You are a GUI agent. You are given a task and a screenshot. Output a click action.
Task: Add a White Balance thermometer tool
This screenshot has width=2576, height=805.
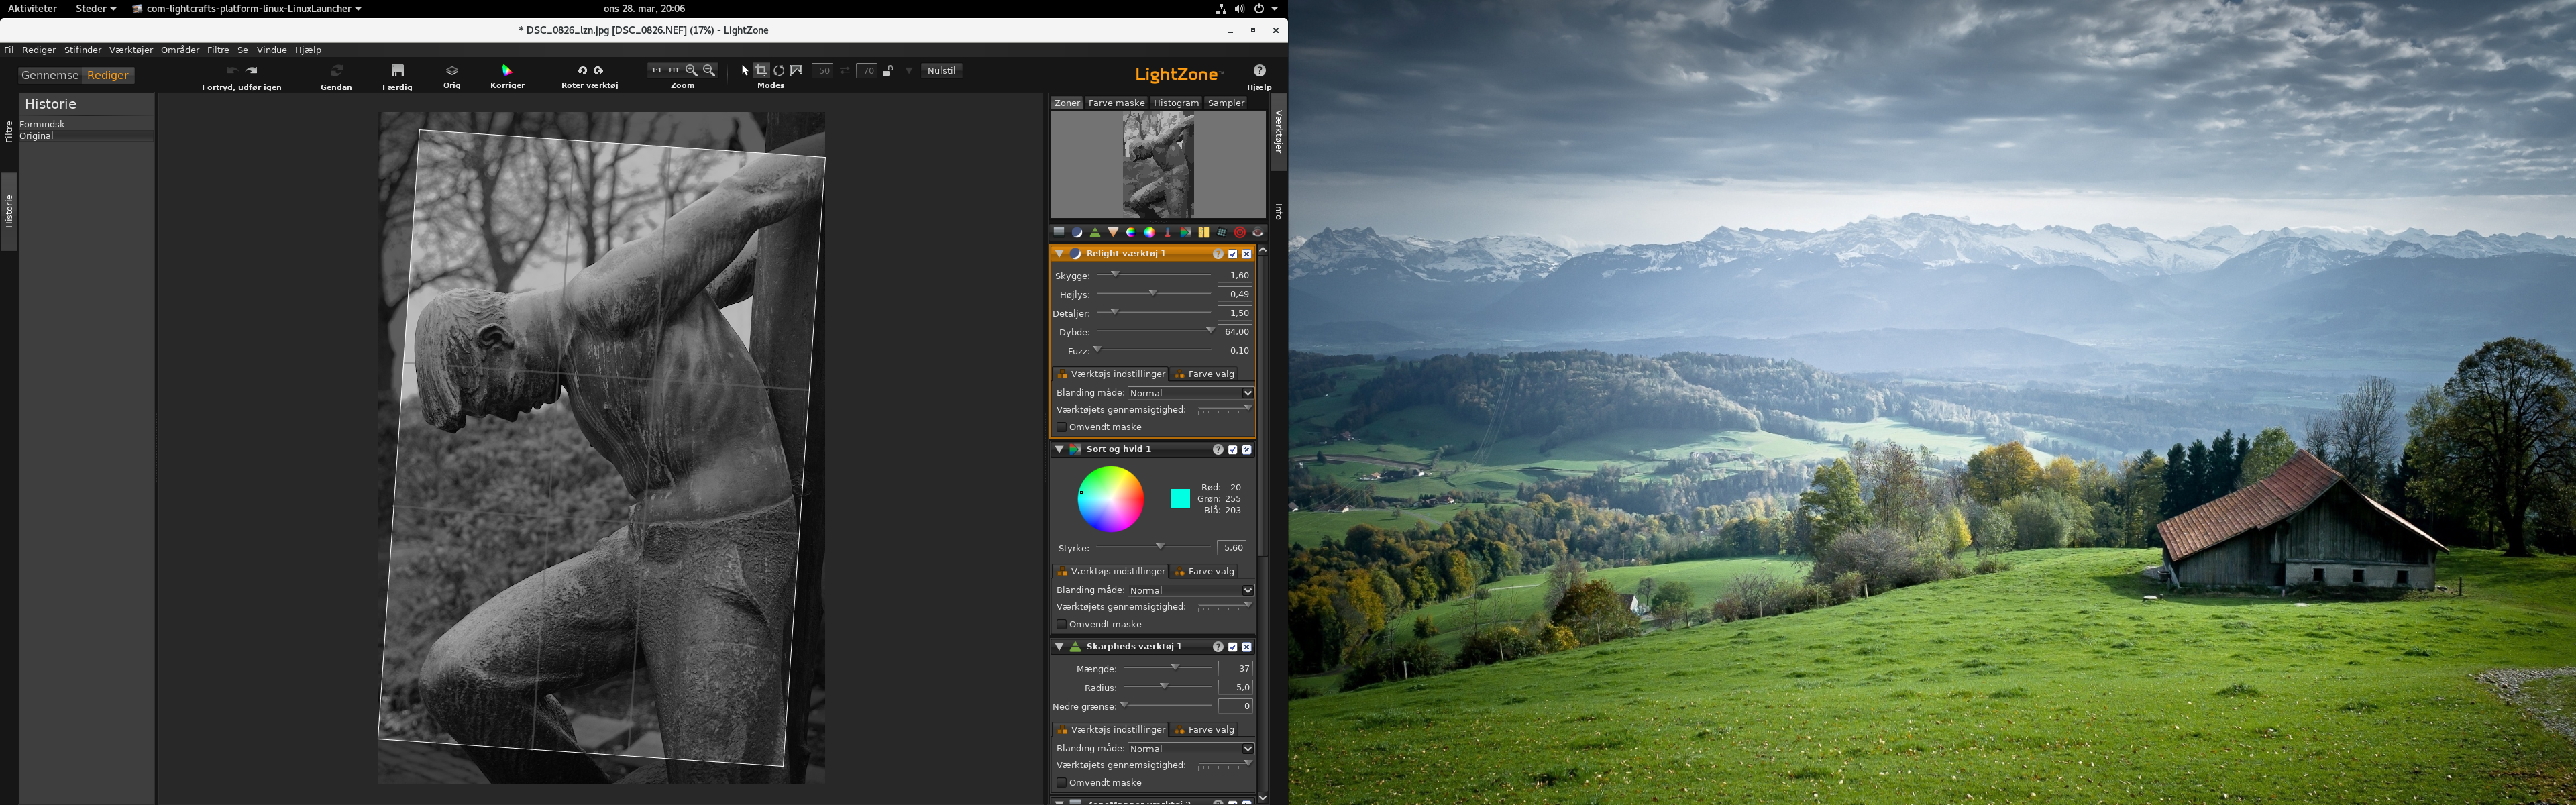tap(1167, 232)
